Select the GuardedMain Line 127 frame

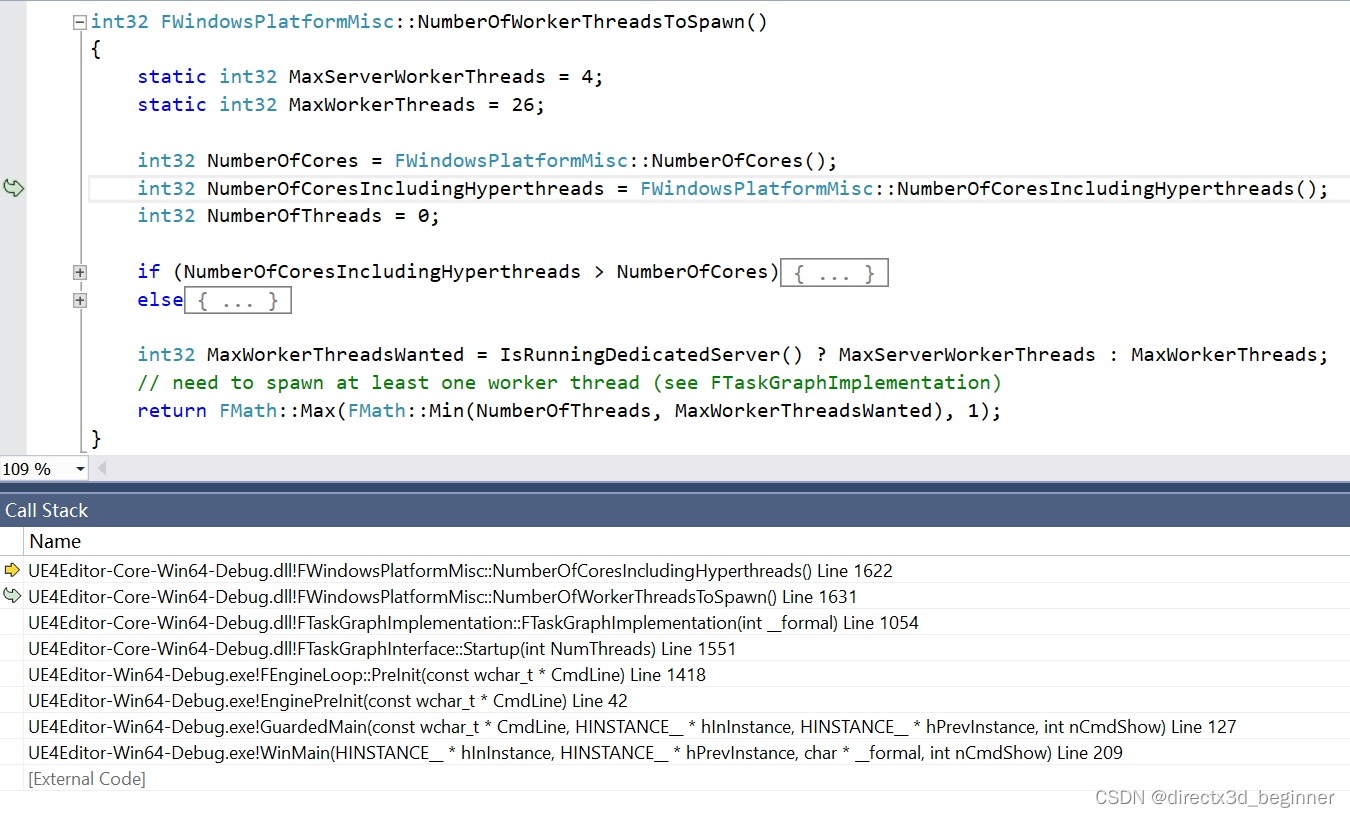tap(632, 727)
